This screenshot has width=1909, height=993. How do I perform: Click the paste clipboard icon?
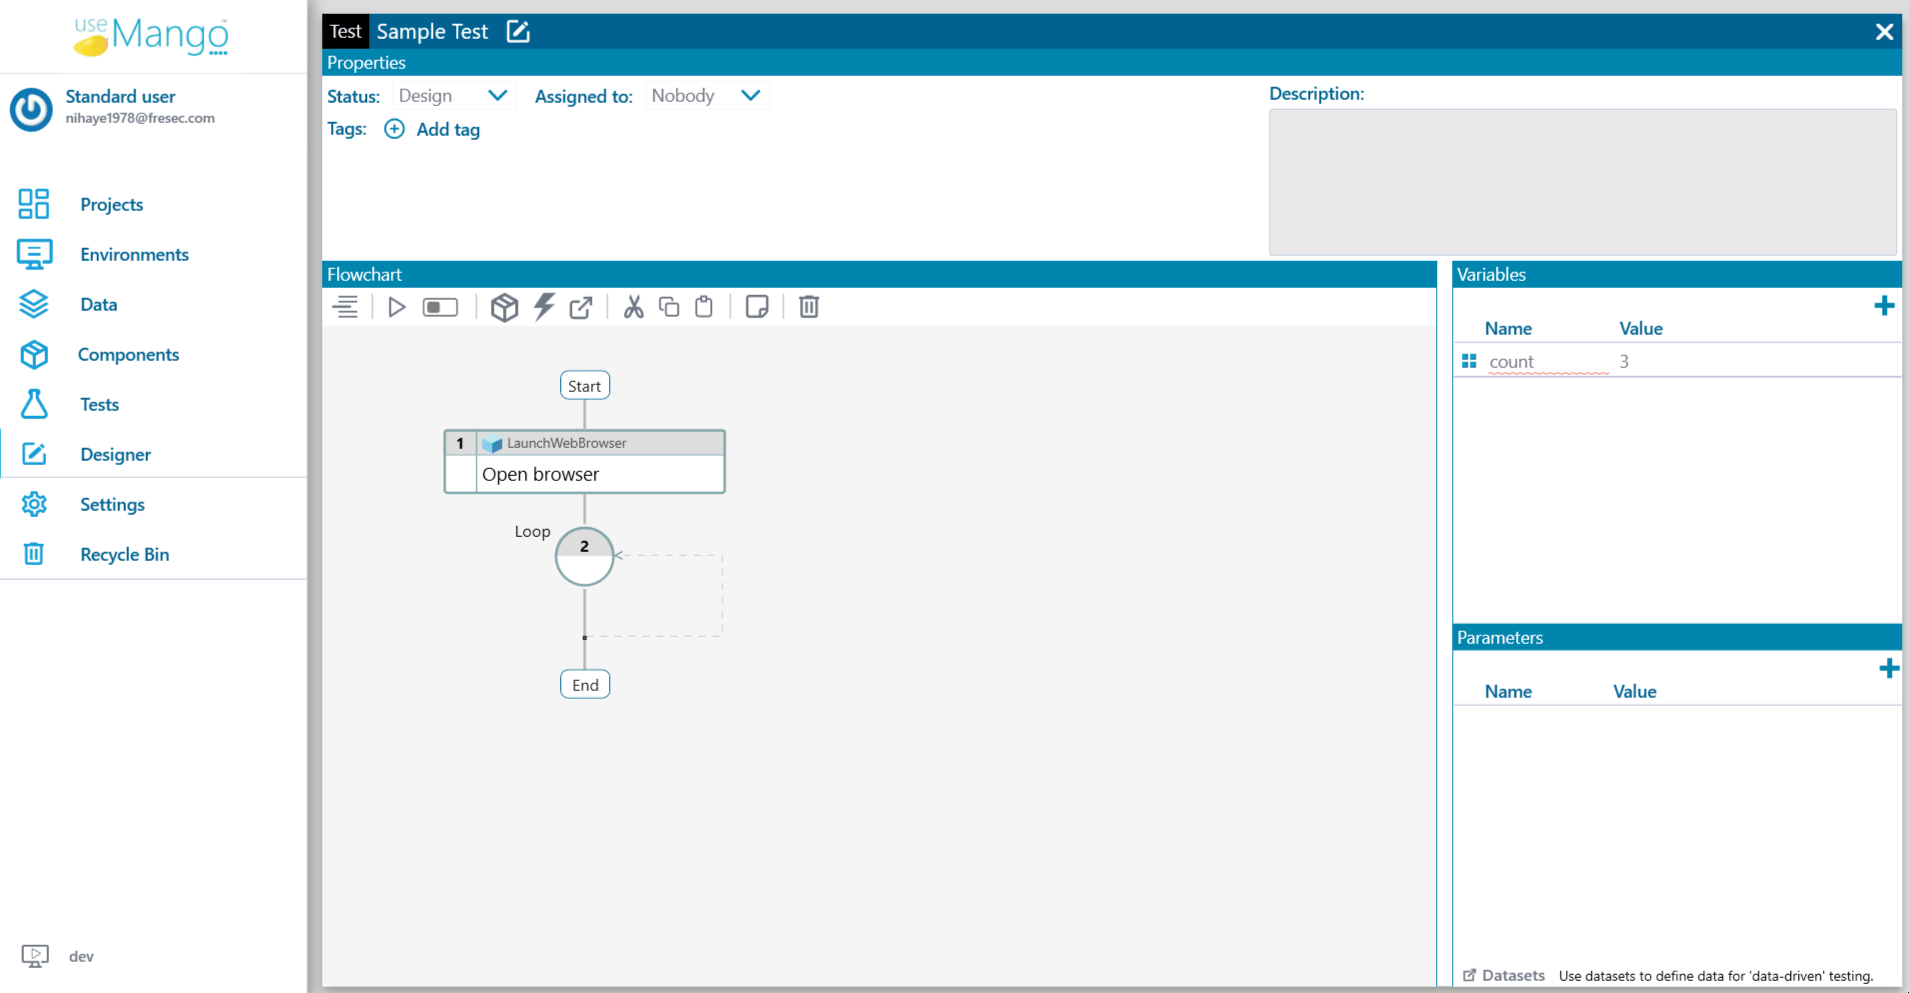click(704, 307)
